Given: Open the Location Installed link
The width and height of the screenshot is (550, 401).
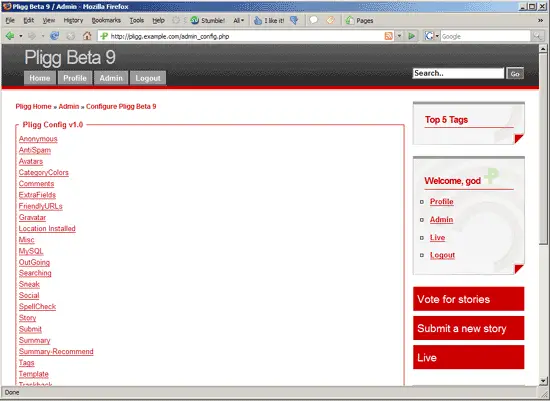Looking at the screenshot, I should coord(47,229).
